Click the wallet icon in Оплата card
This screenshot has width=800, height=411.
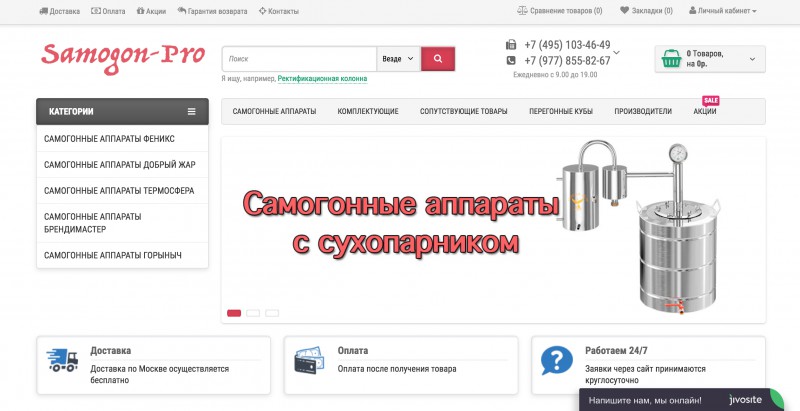309,361
